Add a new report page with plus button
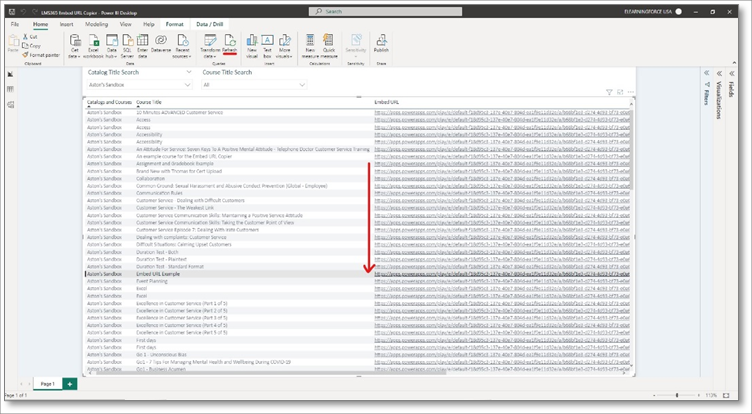This screenshot has width=752, height=414. point(70,384)
